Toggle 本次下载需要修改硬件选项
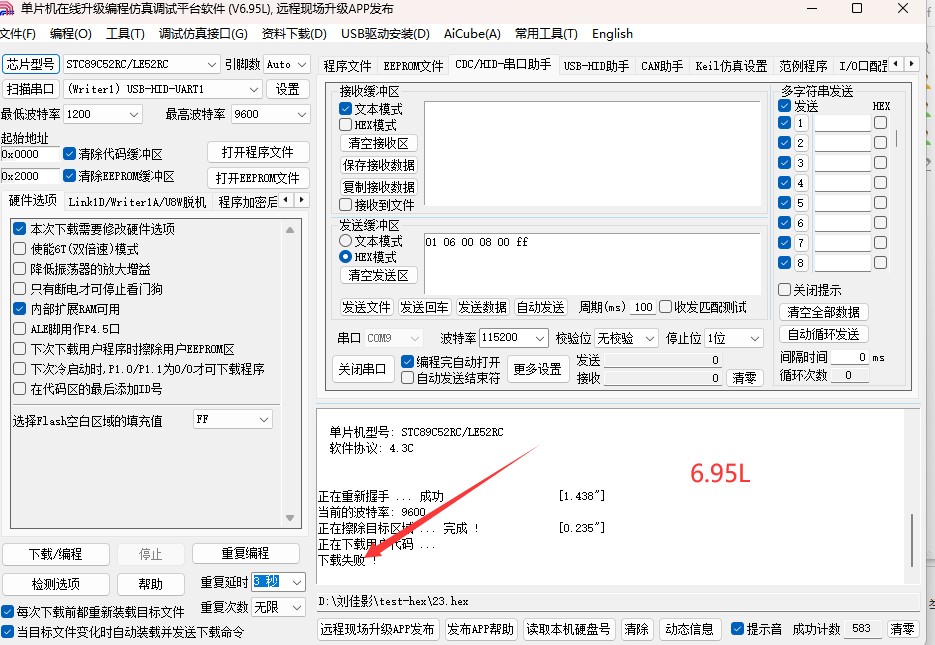The width and height of the screenshot is (935, 645). point(20,229)
